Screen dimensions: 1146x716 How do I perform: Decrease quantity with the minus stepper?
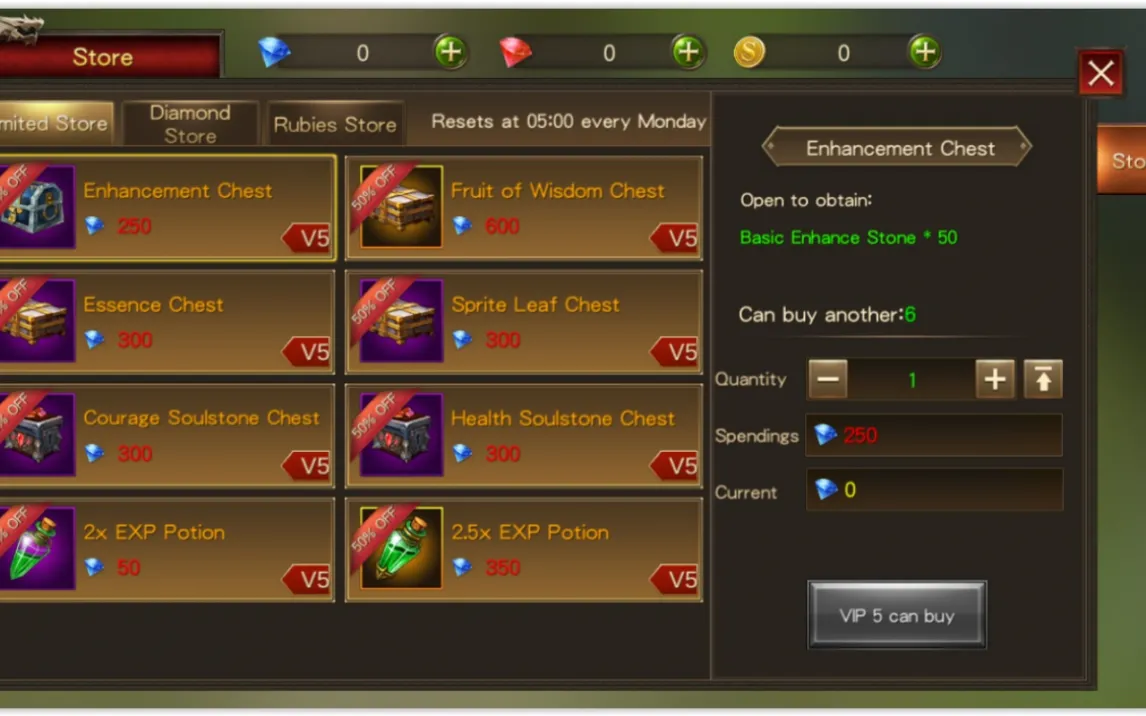pos(827,379)
